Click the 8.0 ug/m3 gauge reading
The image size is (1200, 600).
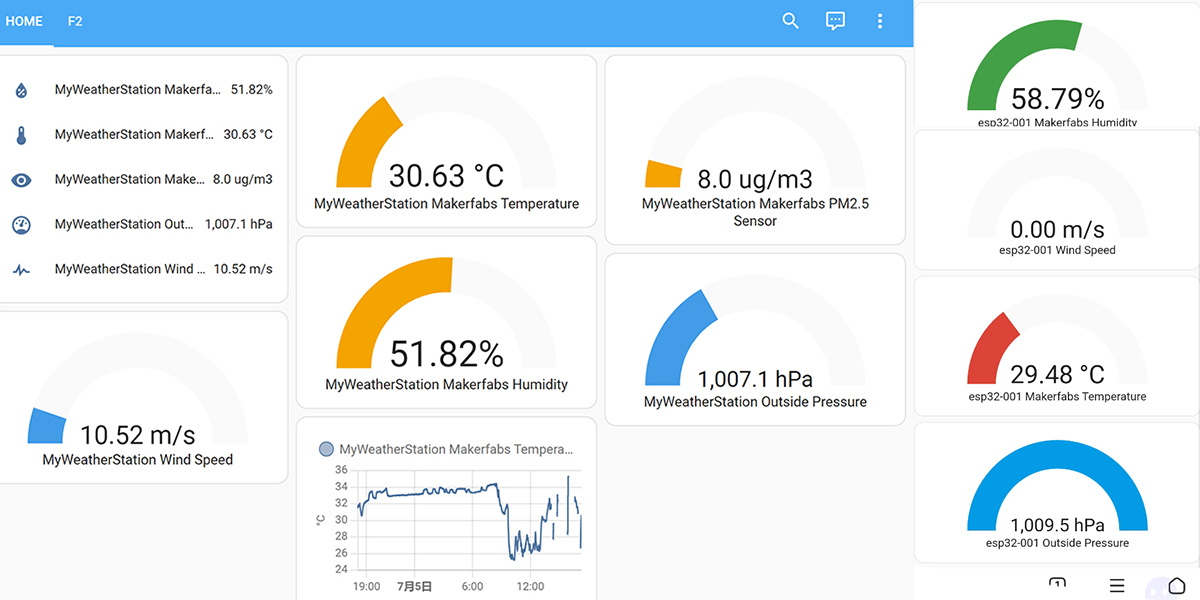tap(755, 180)
